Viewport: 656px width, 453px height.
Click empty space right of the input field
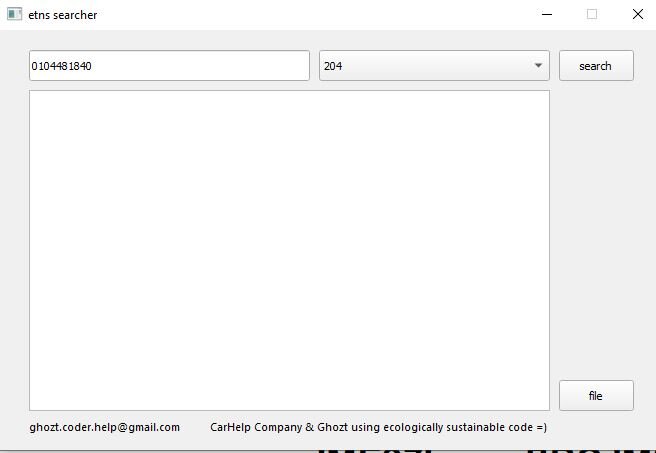pyautogui.click(x=314, y=66)
